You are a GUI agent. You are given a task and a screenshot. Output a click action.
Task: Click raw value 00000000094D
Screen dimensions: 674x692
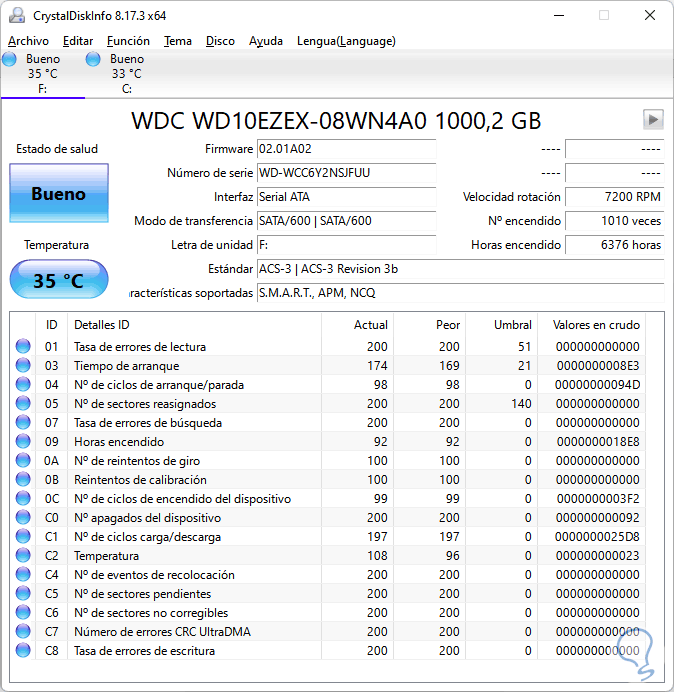[x=597, y=385]
